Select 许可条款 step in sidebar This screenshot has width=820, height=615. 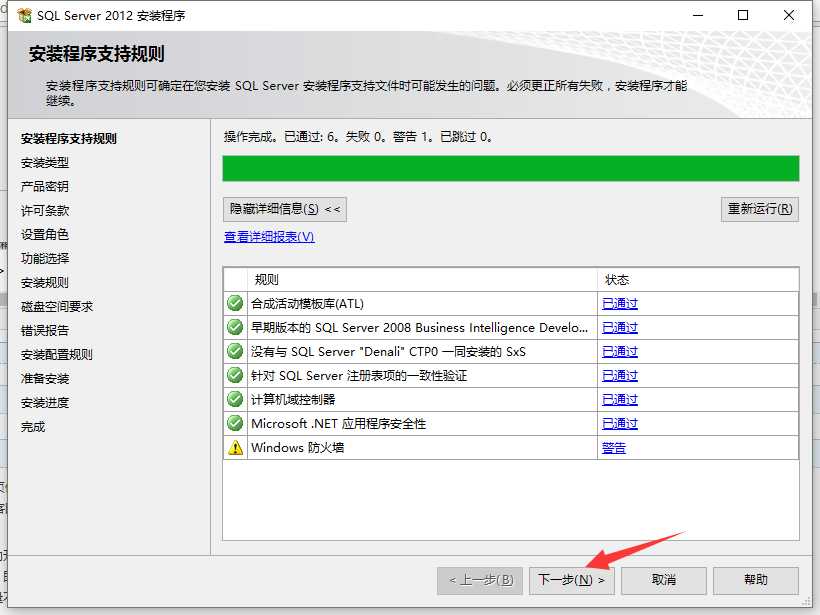point(45,211)
